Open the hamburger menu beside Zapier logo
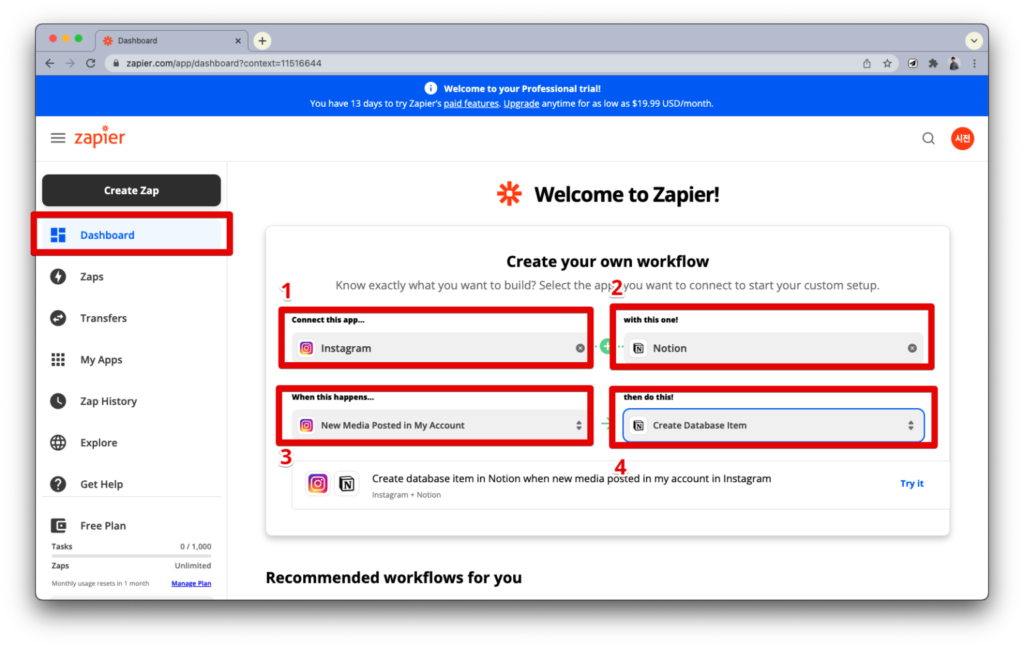The height and width of the screenshot is (647, 1024). coord(58,138)
